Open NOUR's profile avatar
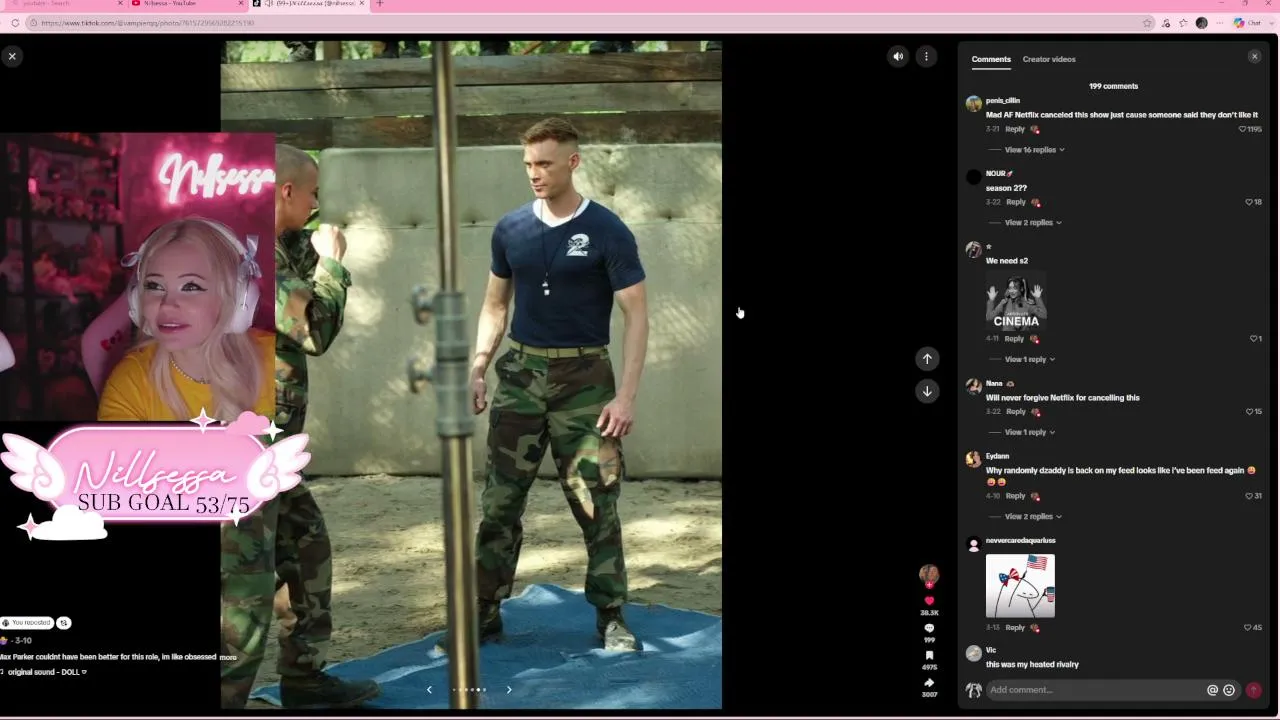 tap(973, 177)
